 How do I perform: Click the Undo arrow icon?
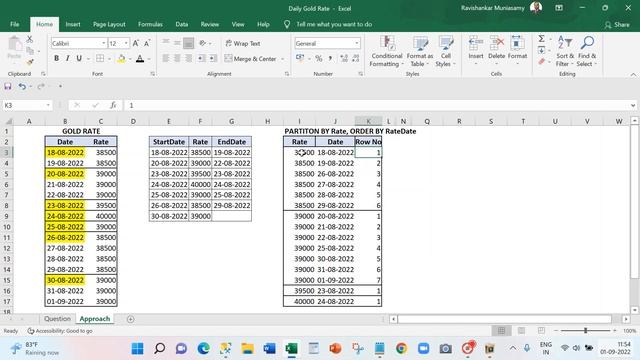pos(22,86)
